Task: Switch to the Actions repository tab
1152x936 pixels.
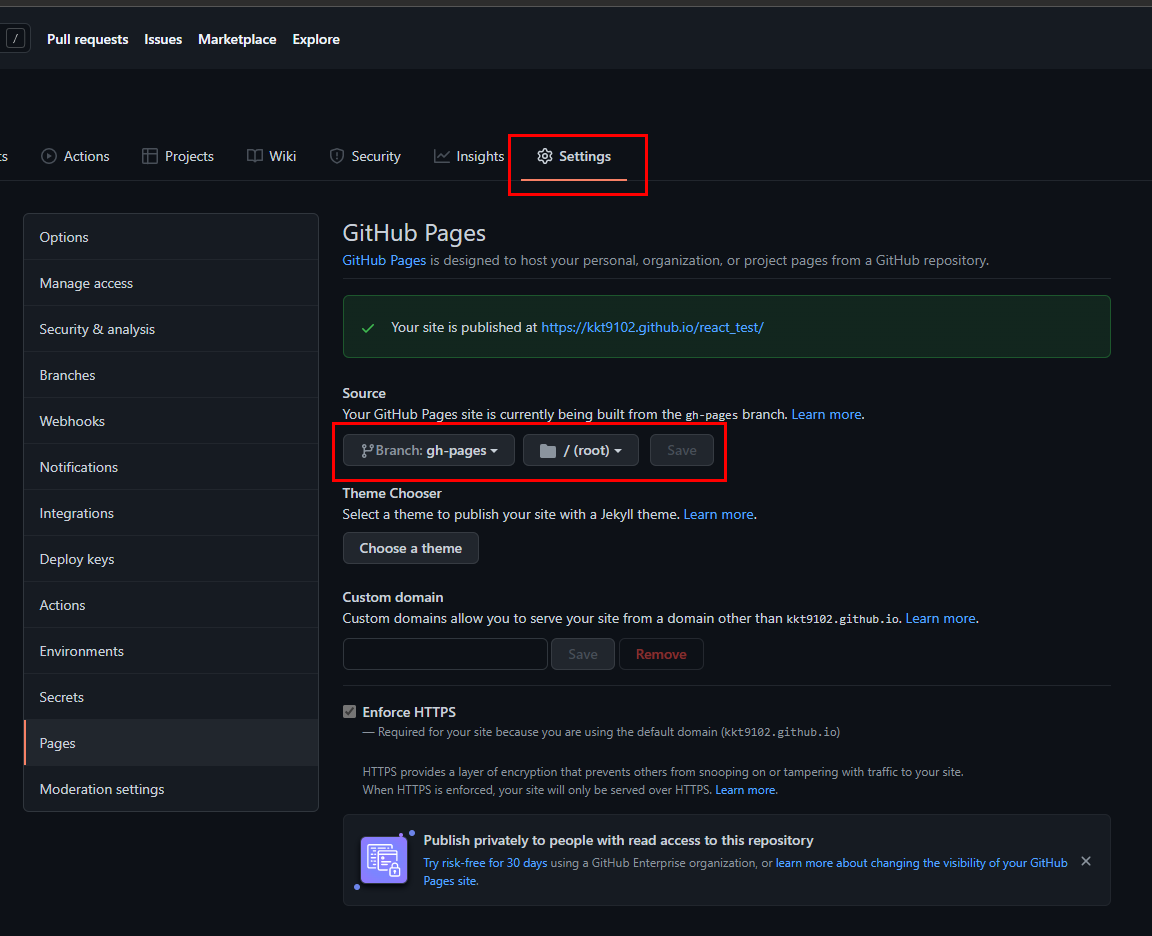Action: pyautogui.click(x=75, y=156)
